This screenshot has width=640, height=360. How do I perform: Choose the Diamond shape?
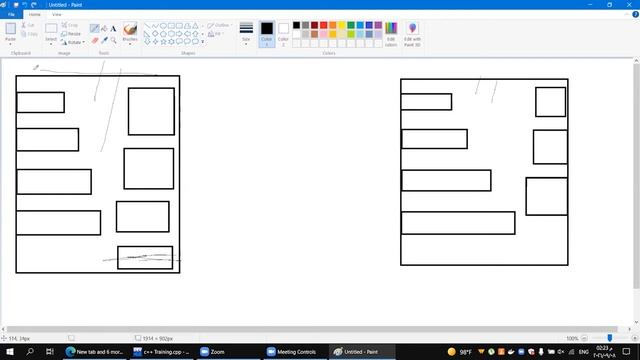tap(155, 33)
